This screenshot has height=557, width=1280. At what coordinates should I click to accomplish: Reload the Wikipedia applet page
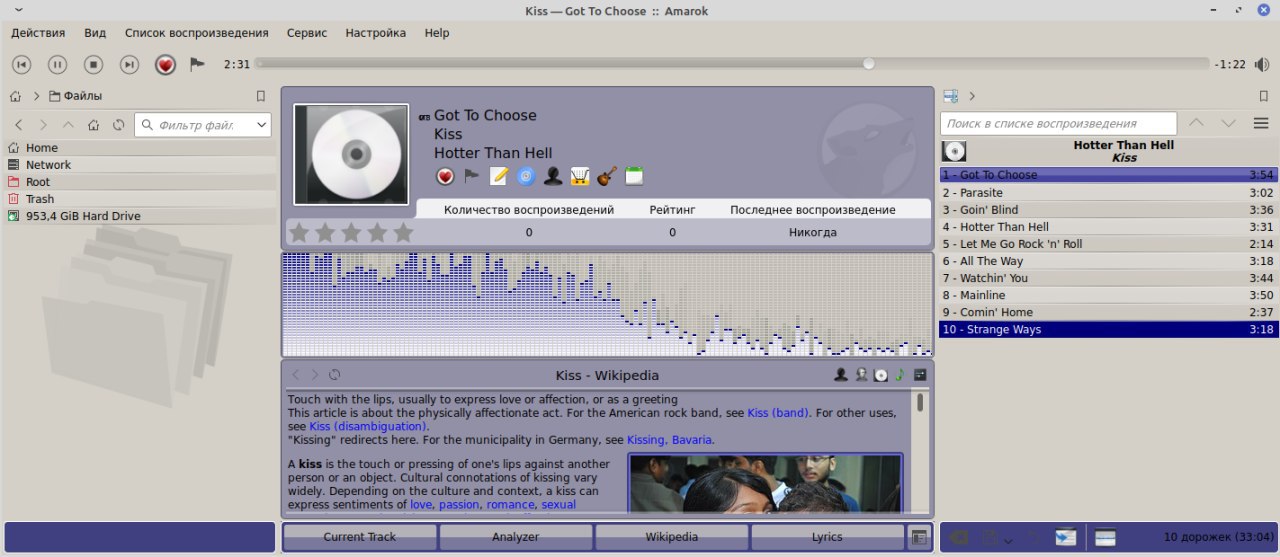pos(334,375)
